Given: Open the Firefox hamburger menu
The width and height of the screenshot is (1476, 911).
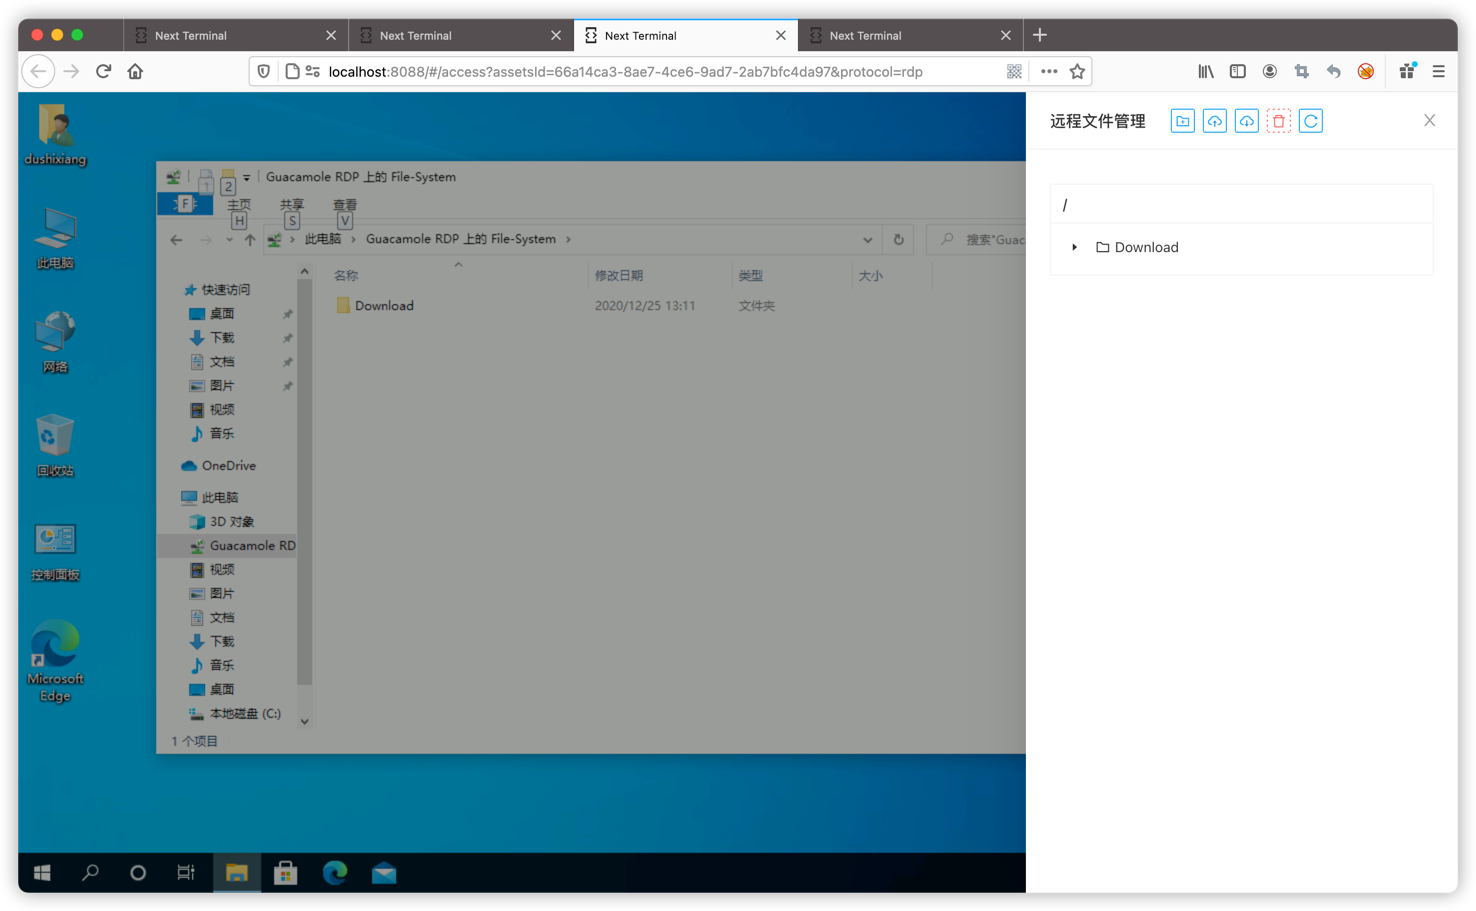Looking at the screenshot, I should pyautogui.click(x=1438, y=71).
